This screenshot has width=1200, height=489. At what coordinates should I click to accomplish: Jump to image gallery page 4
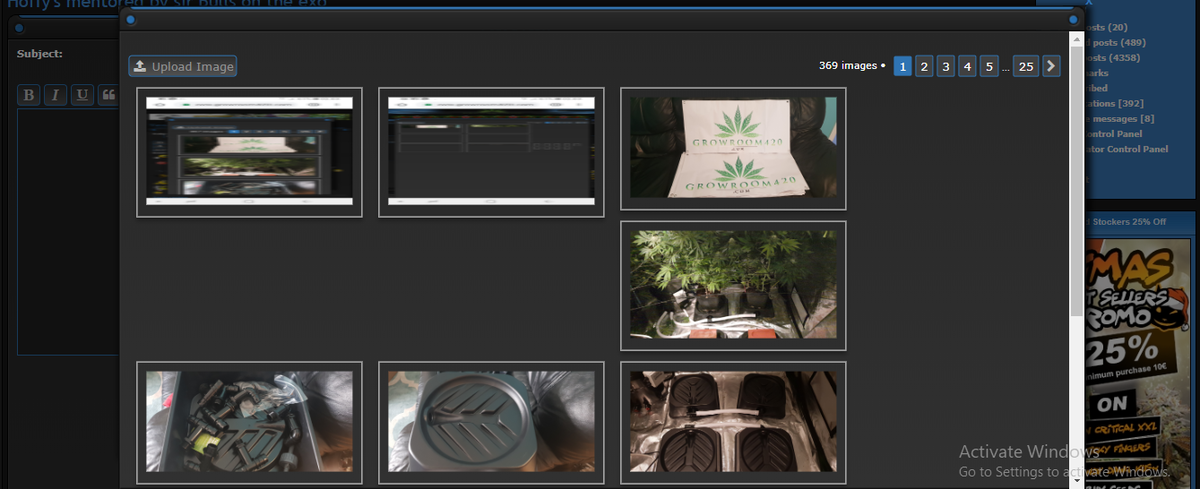coord(967,67)
